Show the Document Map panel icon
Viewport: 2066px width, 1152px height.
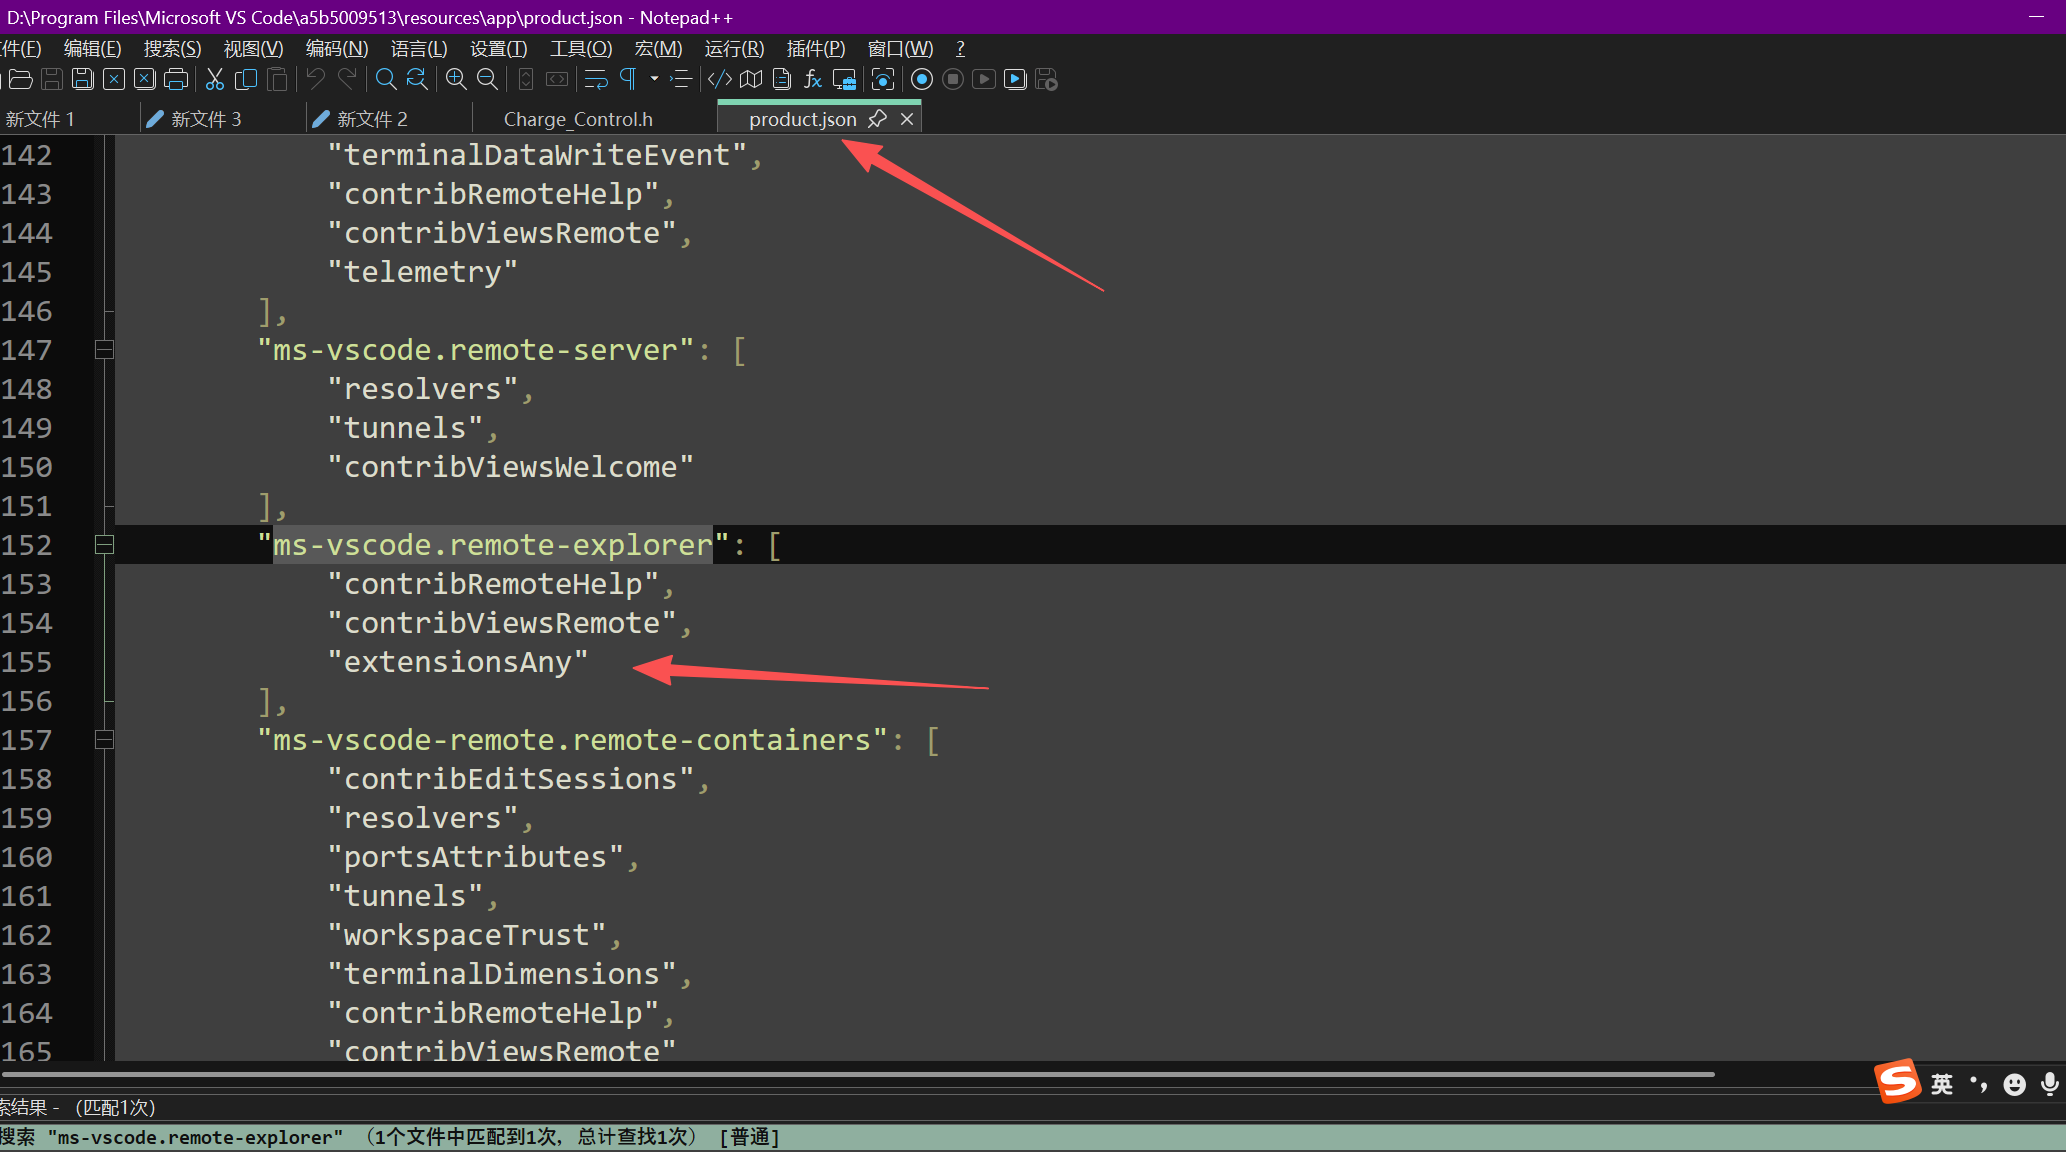pos(751,79)
